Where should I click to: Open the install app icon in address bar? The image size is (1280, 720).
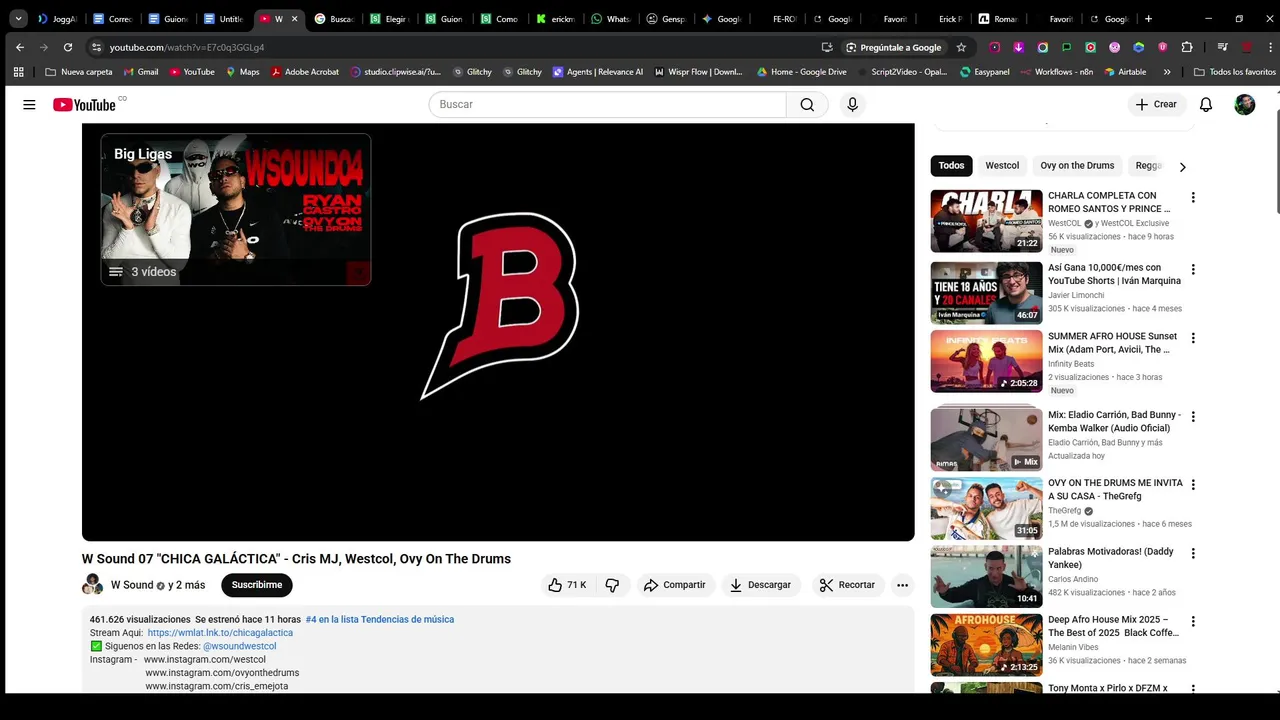pyautogui.click(x=827, y=47)
